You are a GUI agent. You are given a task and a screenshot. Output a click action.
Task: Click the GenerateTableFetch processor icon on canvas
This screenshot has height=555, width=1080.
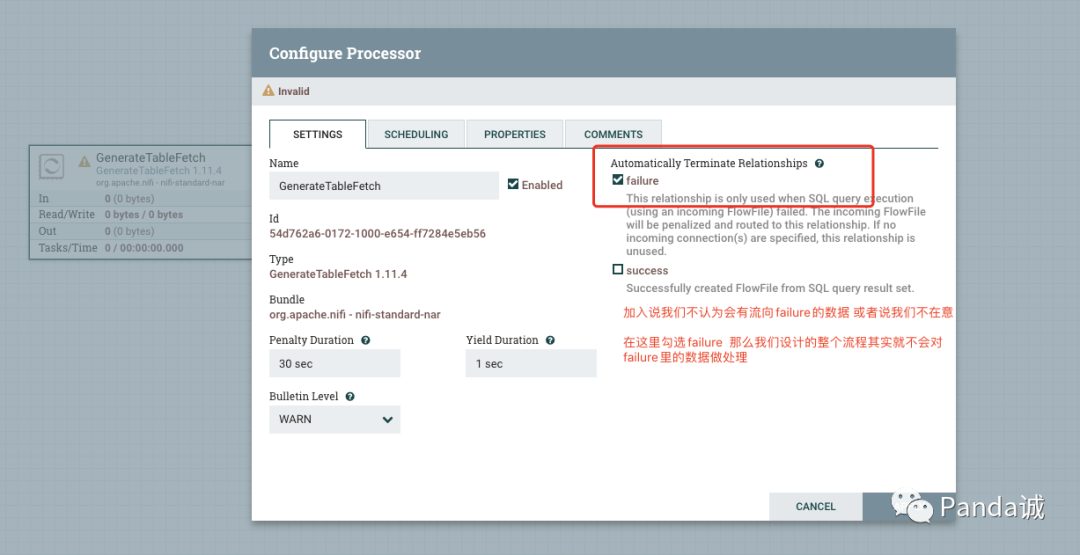52,166
